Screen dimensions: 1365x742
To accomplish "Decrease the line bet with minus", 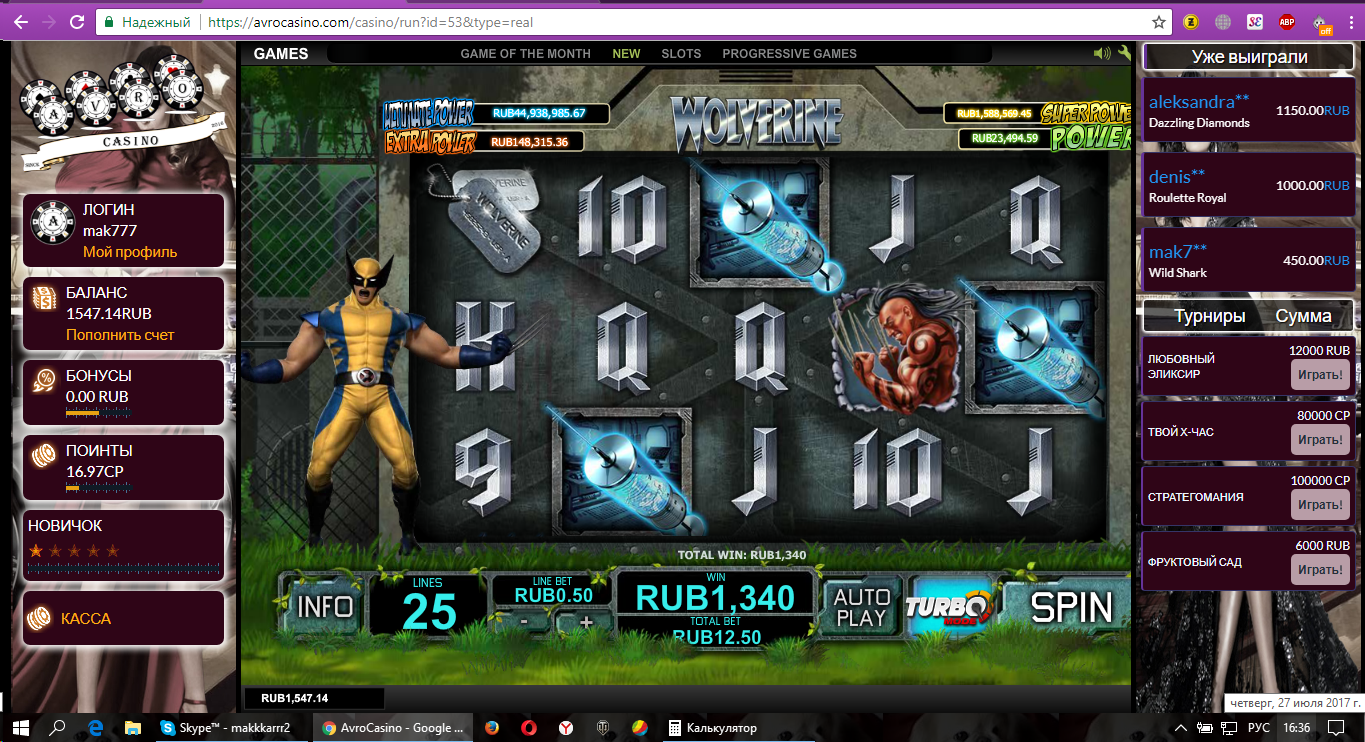I will (524, 621).
